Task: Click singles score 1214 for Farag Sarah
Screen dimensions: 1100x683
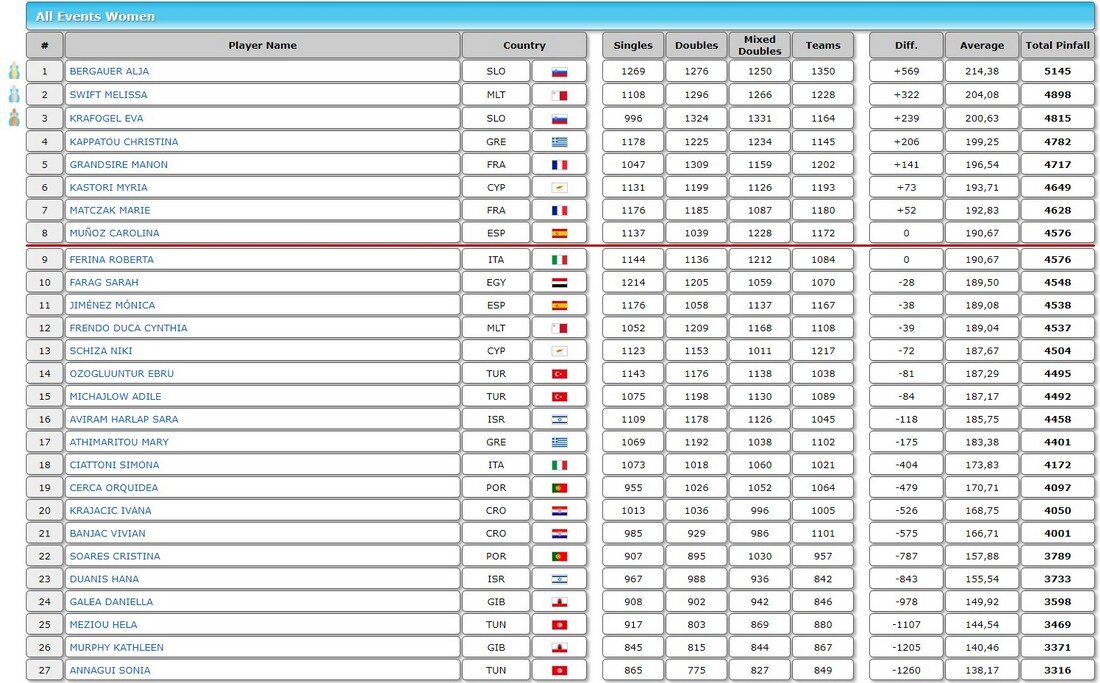Action: coord(633,282)
